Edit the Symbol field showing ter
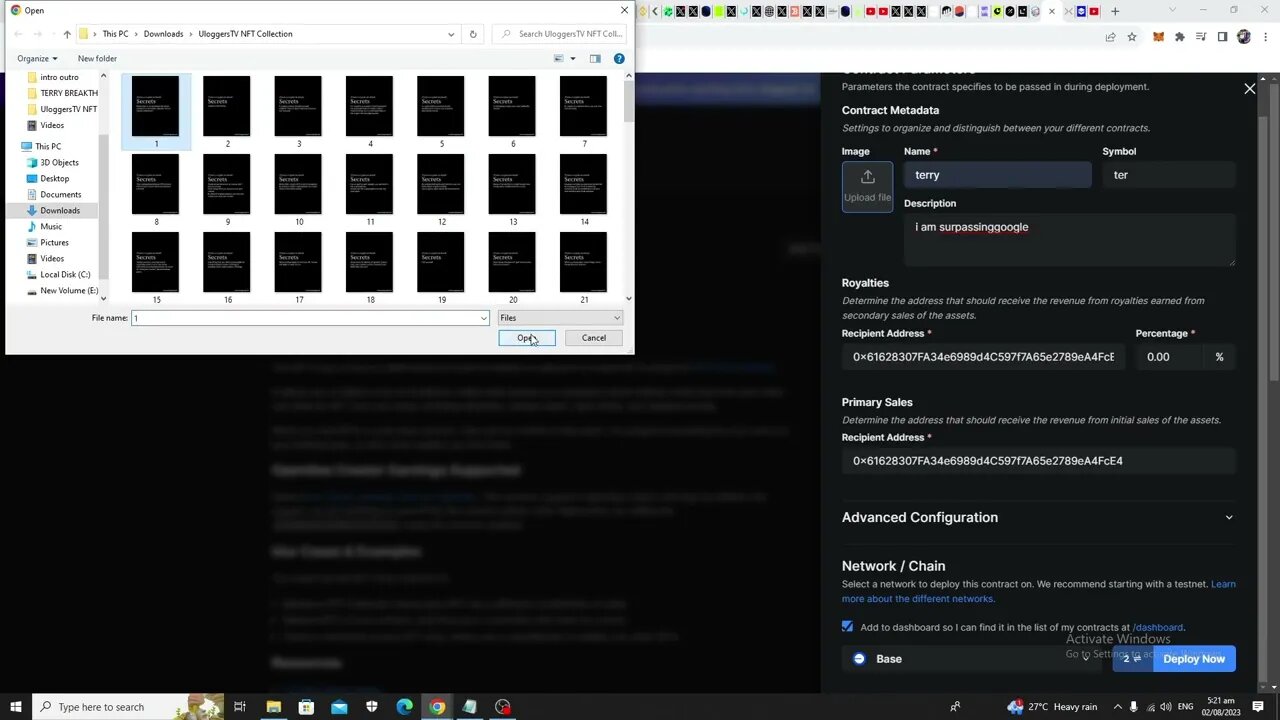The width and height of the screenshot is (1280, 720). click(1169, 175)
